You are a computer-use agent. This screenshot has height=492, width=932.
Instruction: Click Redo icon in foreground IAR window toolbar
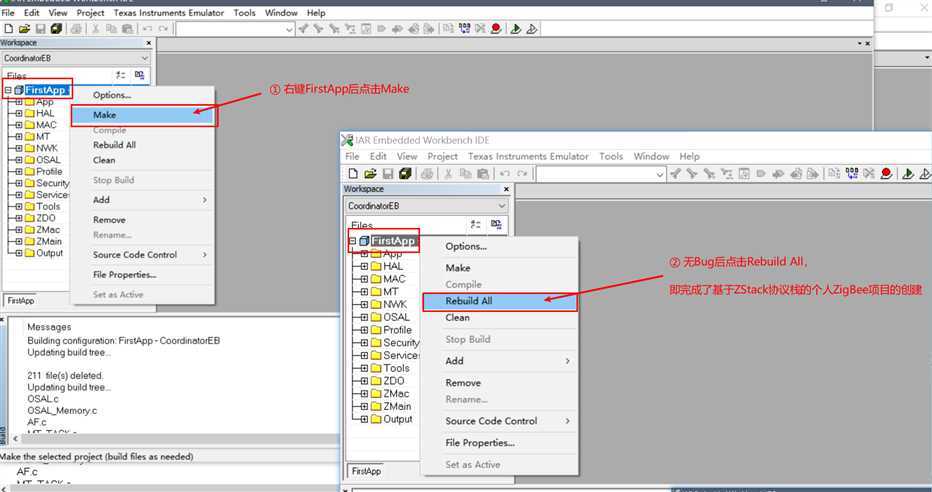point(522,174)
